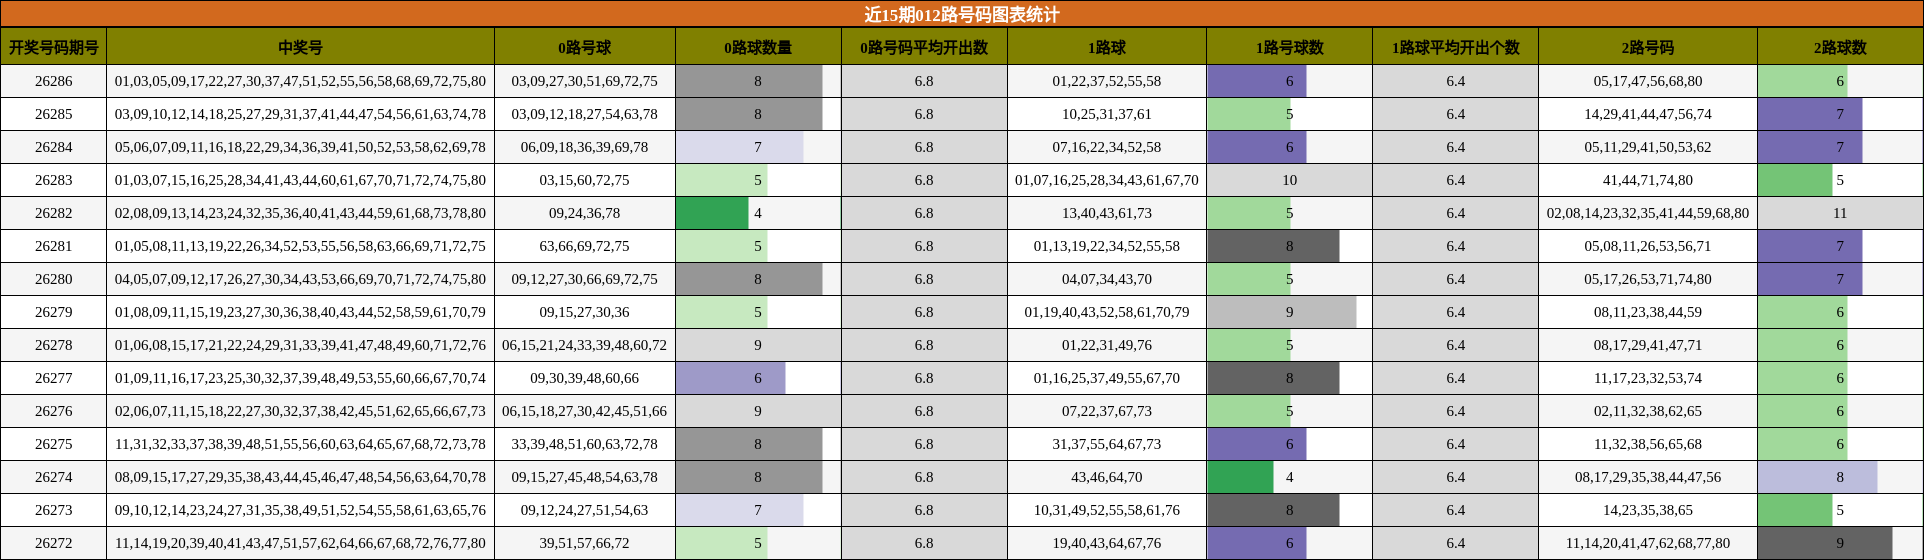Click the 2路球数 column header
The height and width of the screenshot is (560, 1924).
point(1840,47)
